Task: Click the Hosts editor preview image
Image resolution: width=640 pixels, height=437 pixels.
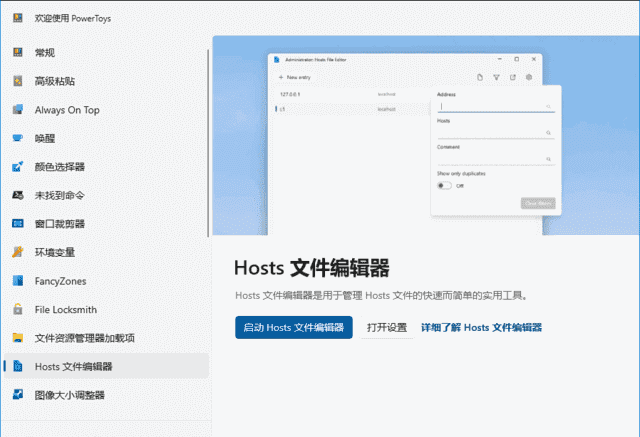Action: [426, 135]
